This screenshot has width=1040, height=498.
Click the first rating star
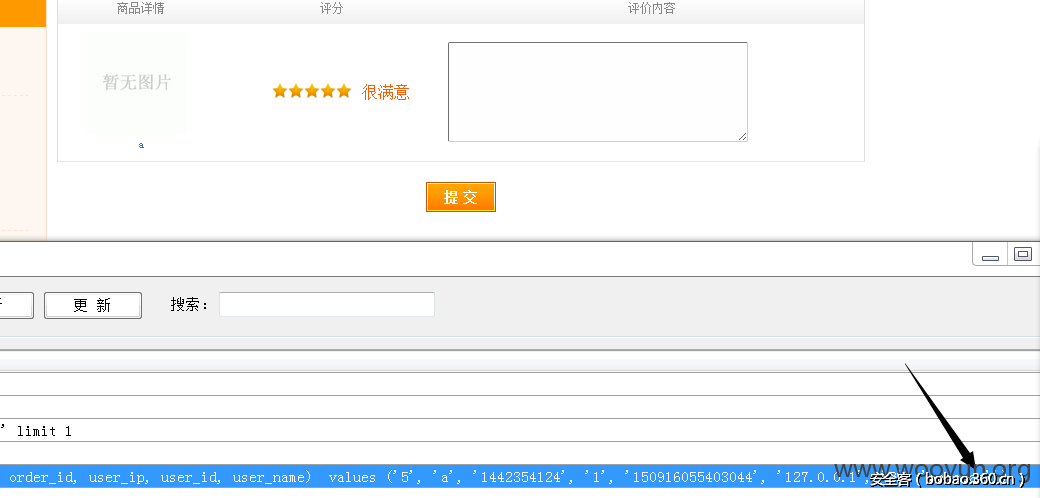pyautogui.click(x=280, y=91)
